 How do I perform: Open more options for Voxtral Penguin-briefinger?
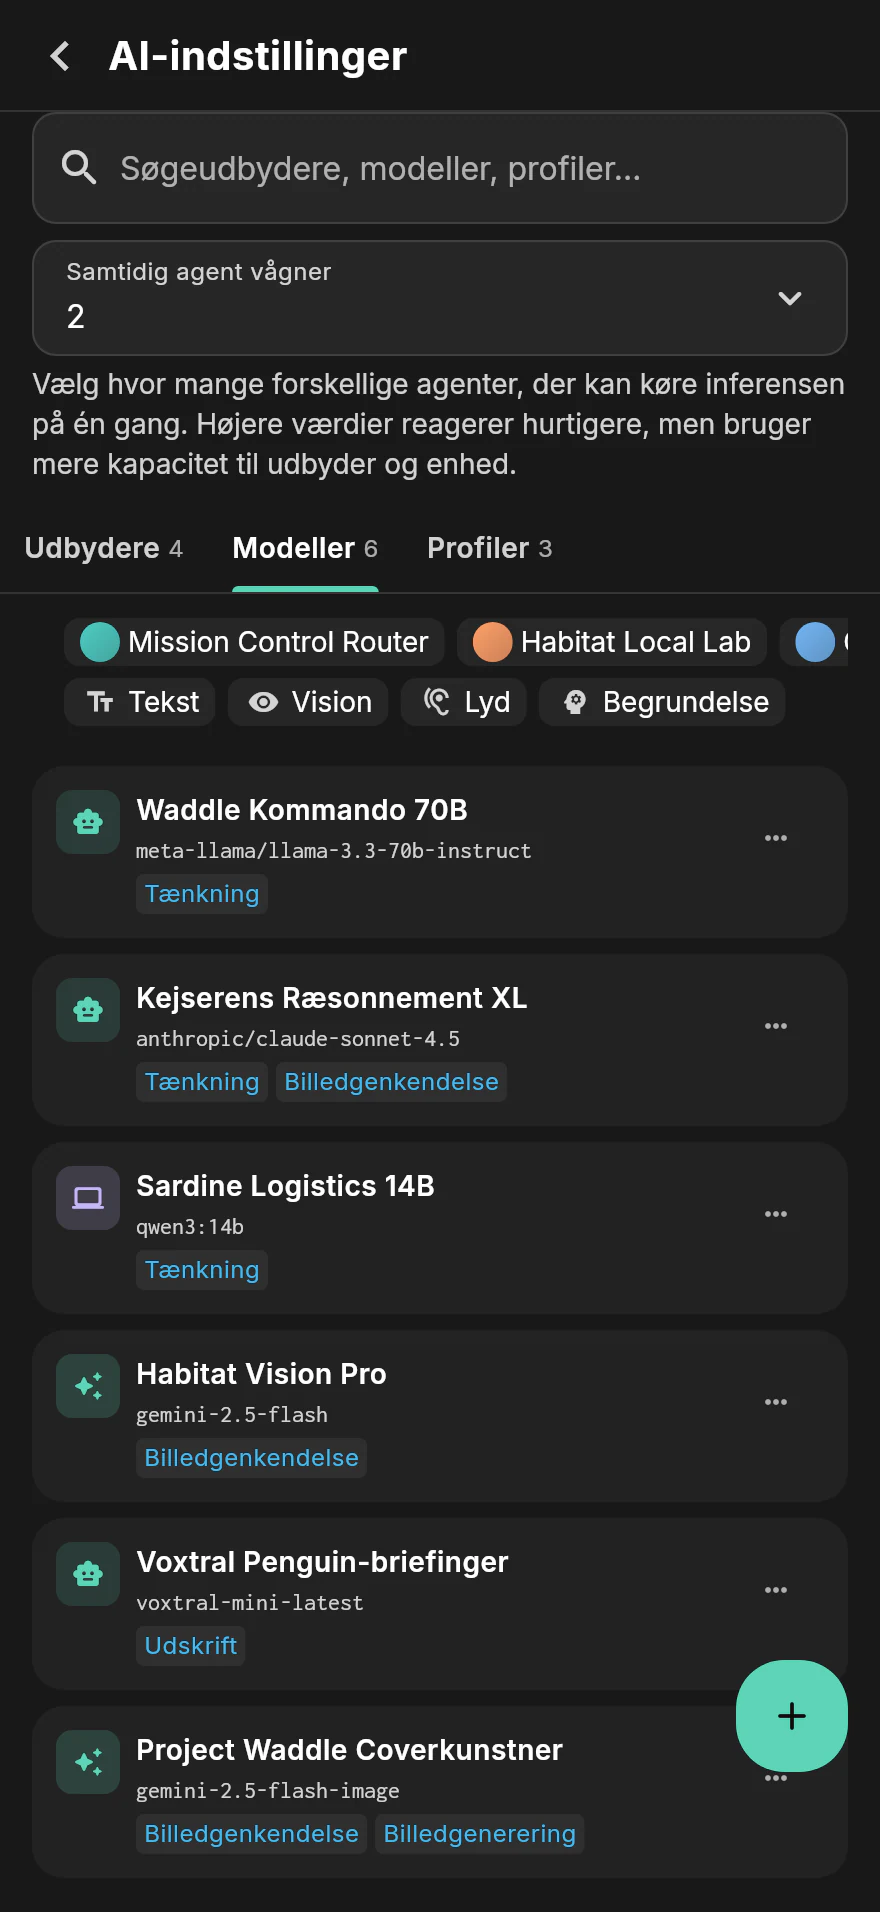point(776,1590)
